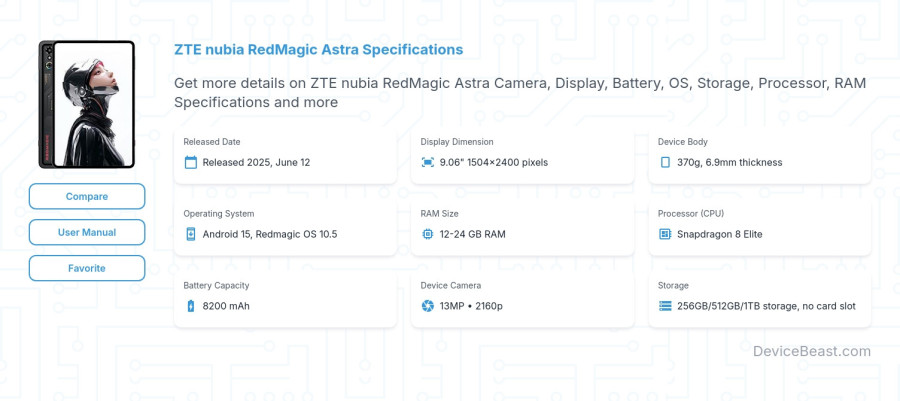Click the device body phone outline icon
Image resolution: width=900 pixels, height=401 pixels.
tap(665, 162)
